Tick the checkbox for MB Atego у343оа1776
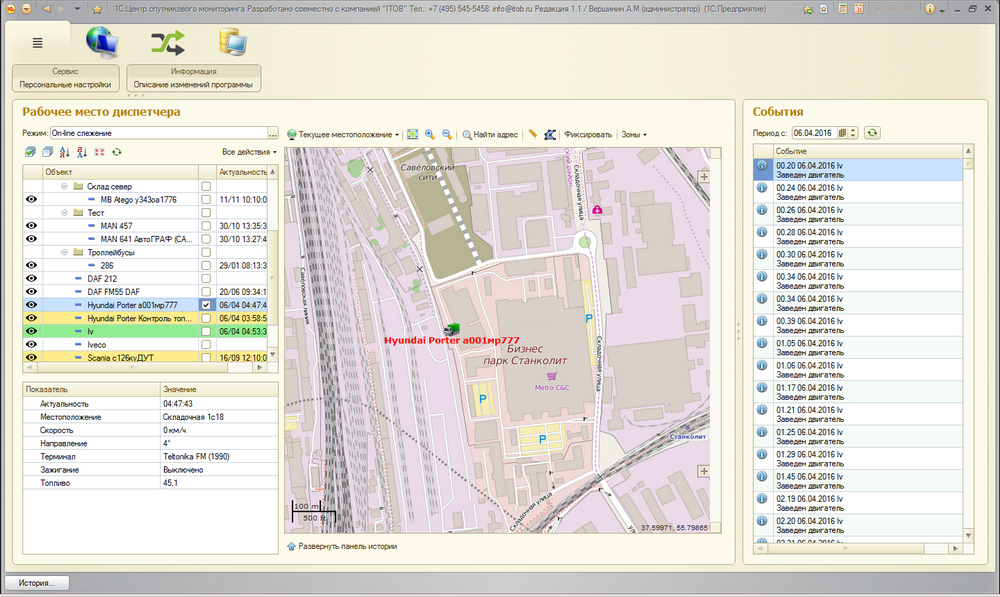Image resolution: width=1000 pixels, height=597 pixels. tap(206, 200)
